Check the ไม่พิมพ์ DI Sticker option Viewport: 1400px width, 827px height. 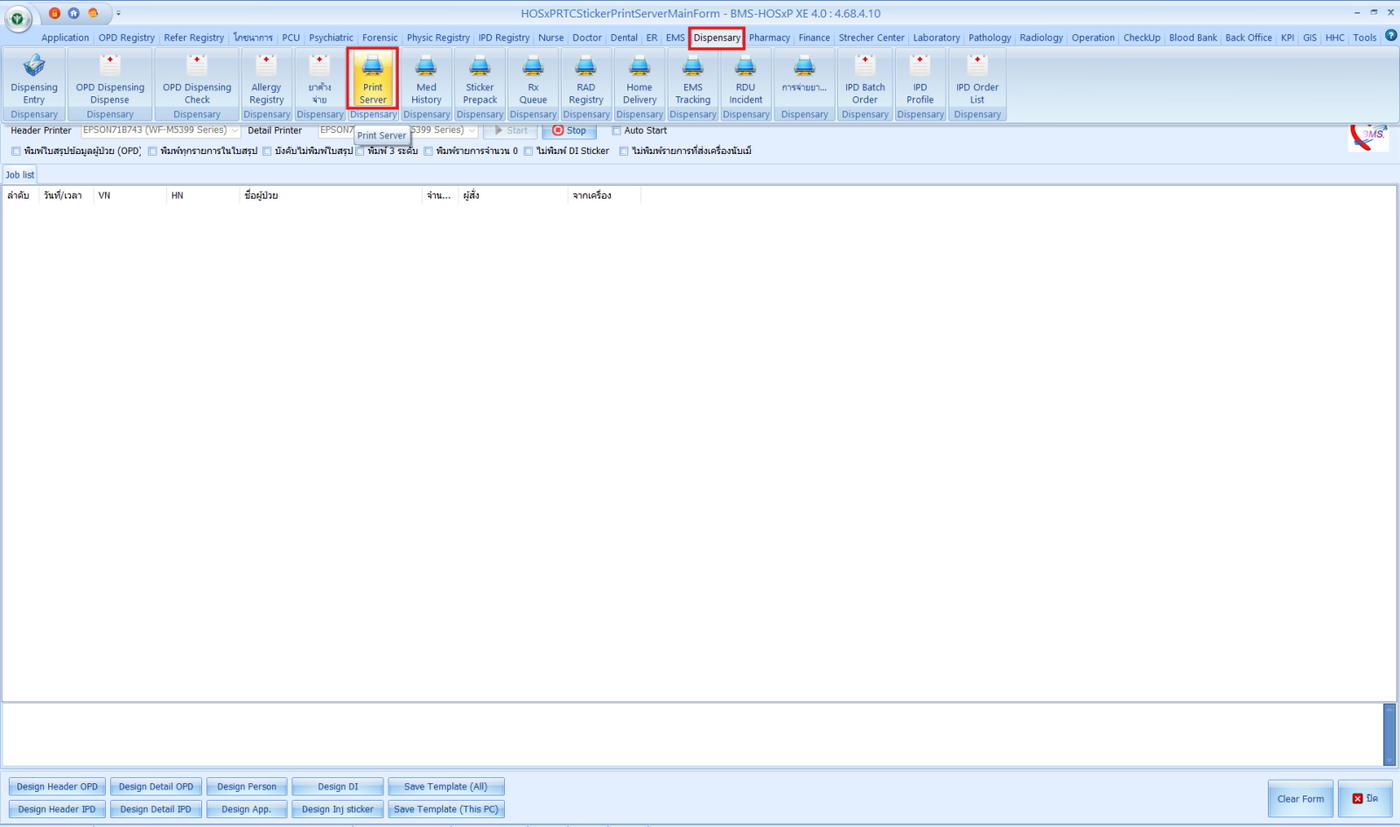528,152
